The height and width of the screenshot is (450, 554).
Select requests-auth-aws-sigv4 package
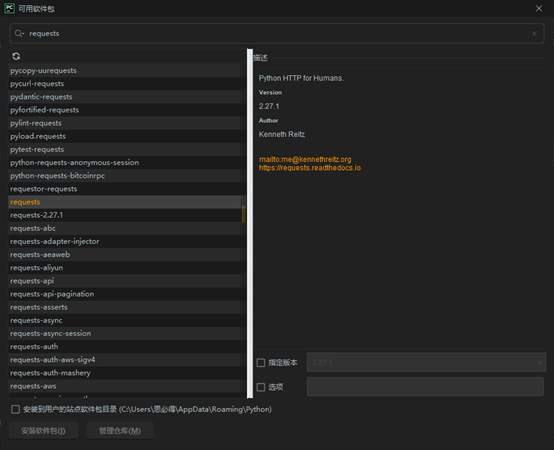(125, 360)
